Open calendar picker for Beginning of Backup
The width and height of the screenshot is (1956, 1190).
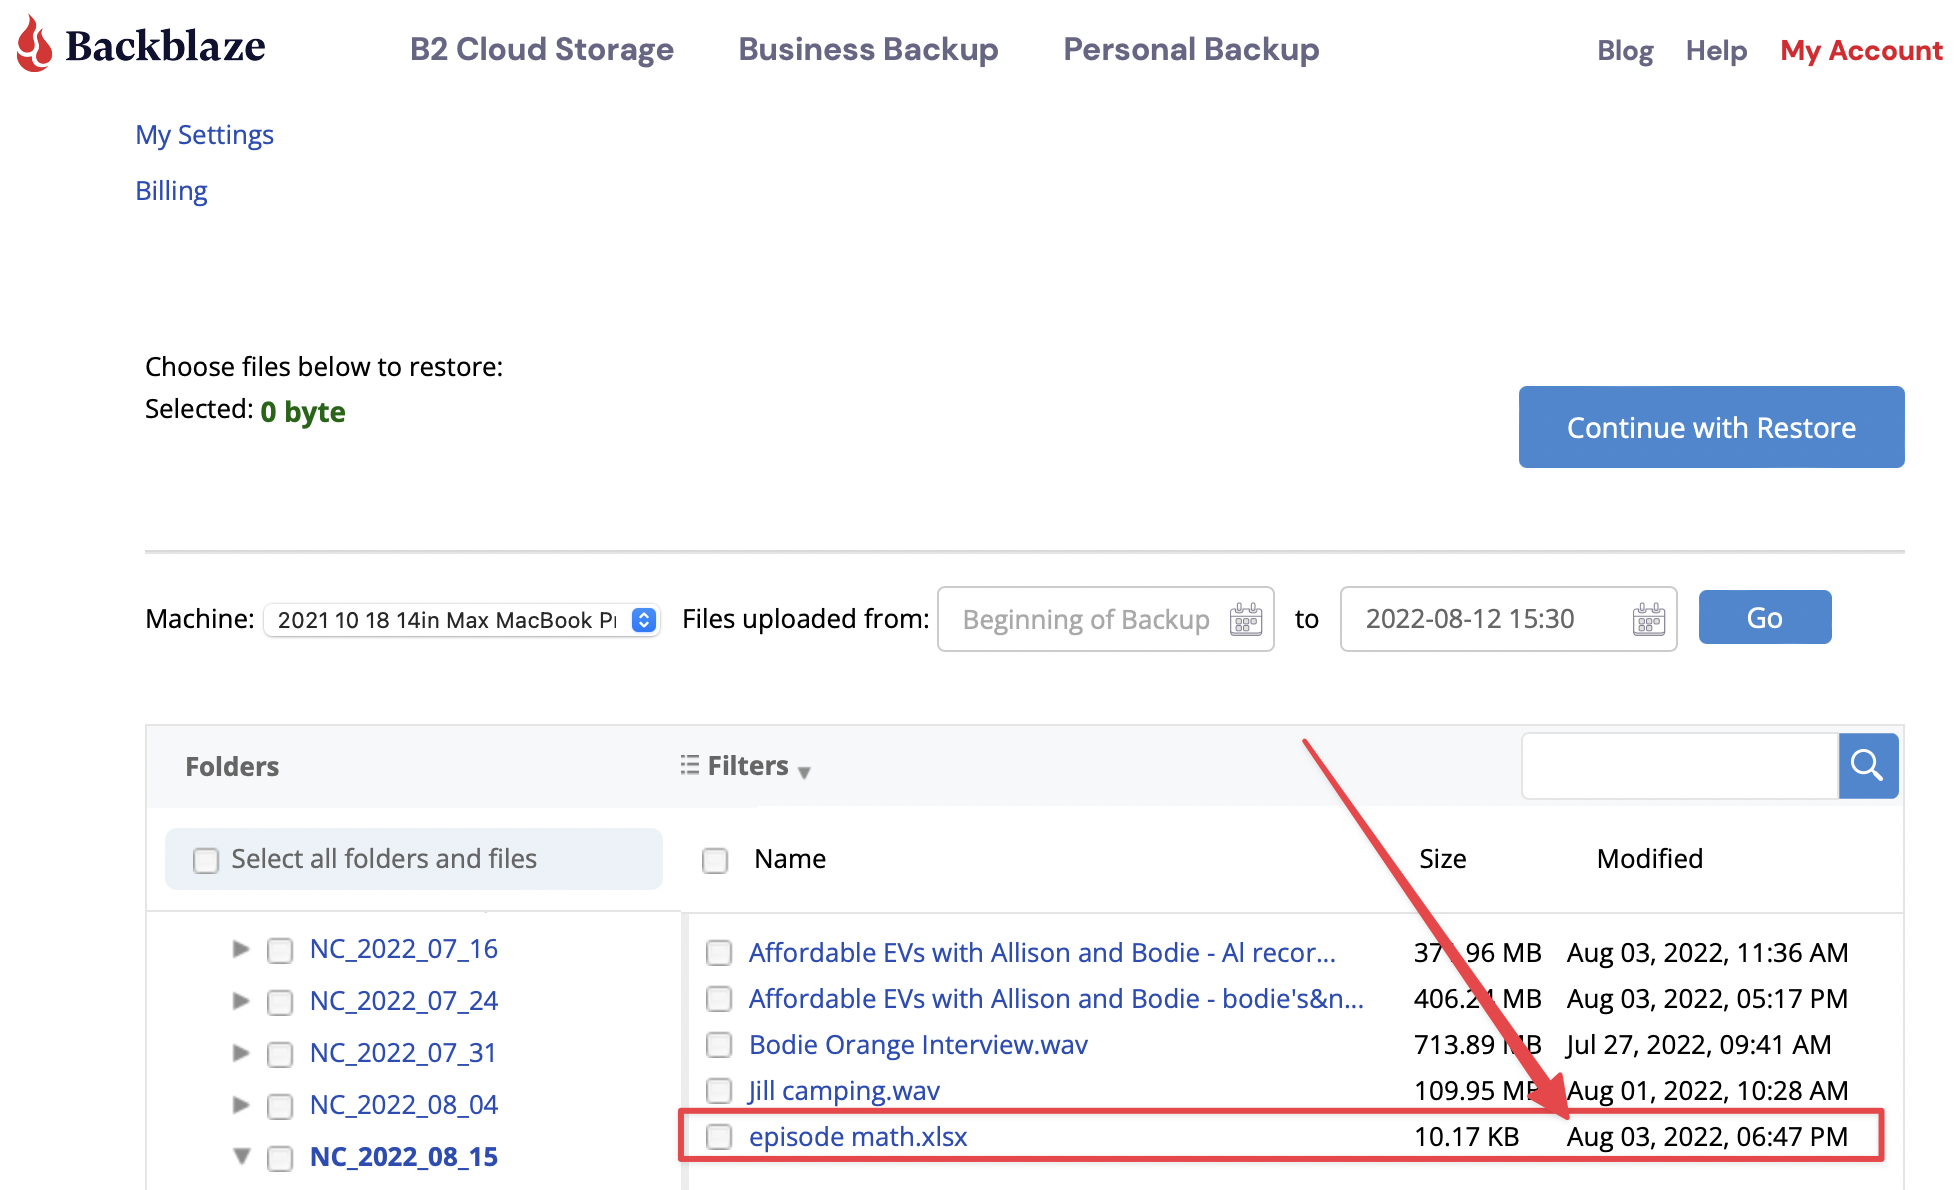pos(1245,619)
